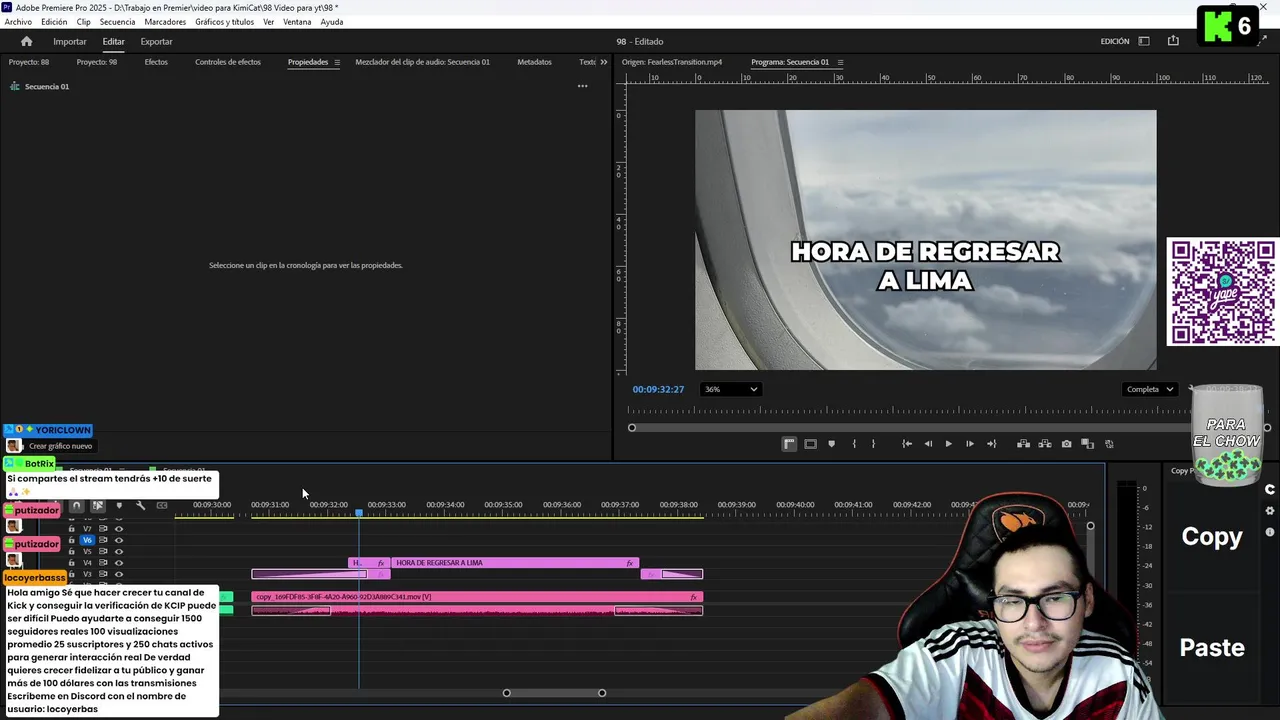The height and width of the screenshot is (720, 1280).
Task: Toggle V6 track visibility eye
Action: (x=118, y=540)
